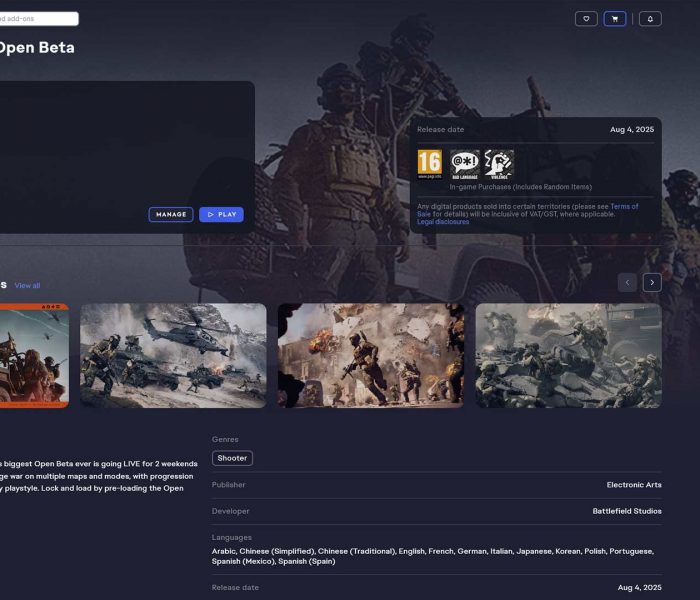Click the Electronic Arts publisher name

click(633, 485)
